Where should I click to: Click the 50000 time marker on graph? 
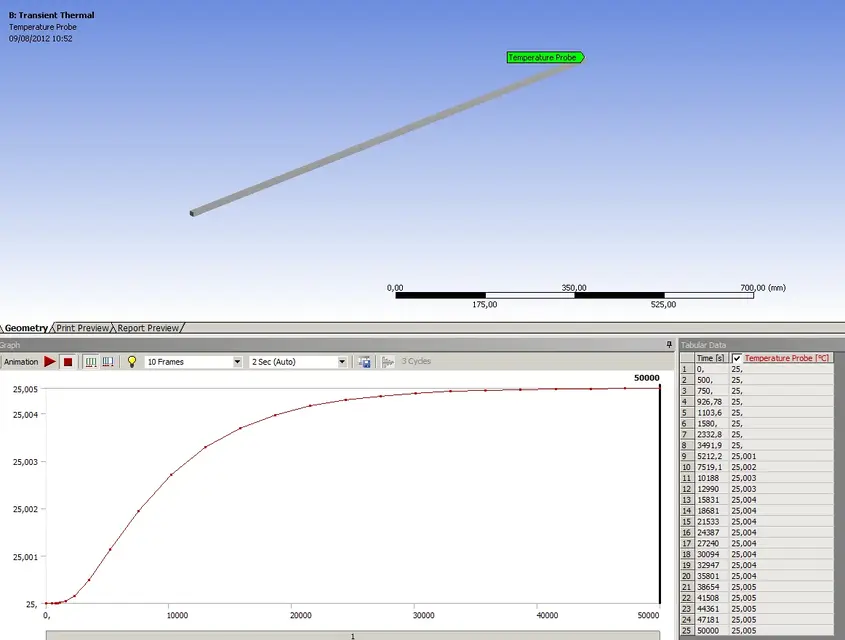646,378
